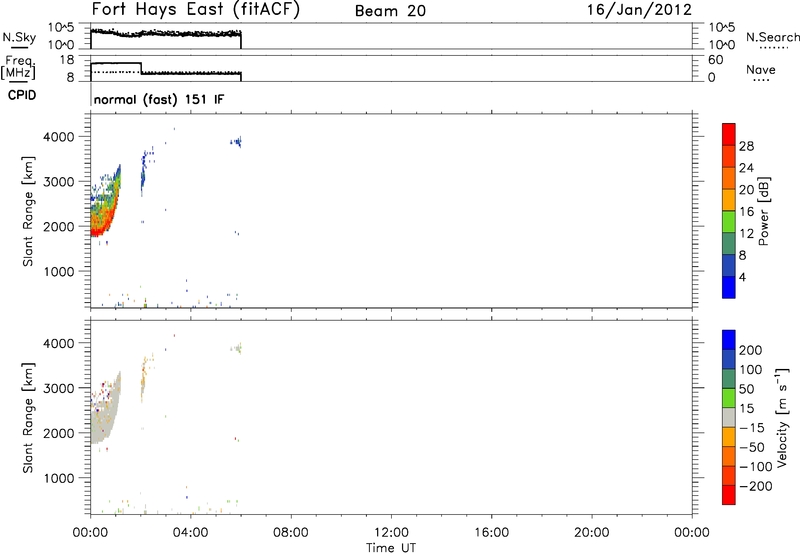Click the 'Power [dB]' color bar title

coord(763,211)
